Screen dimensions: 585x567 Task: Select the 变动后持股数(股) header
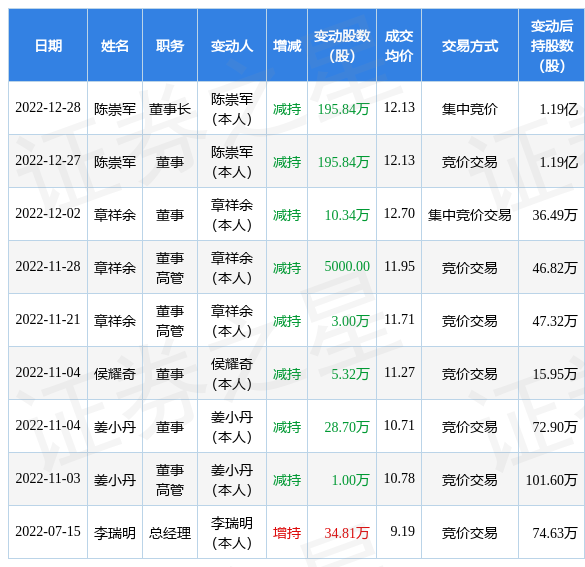[551, 46]
